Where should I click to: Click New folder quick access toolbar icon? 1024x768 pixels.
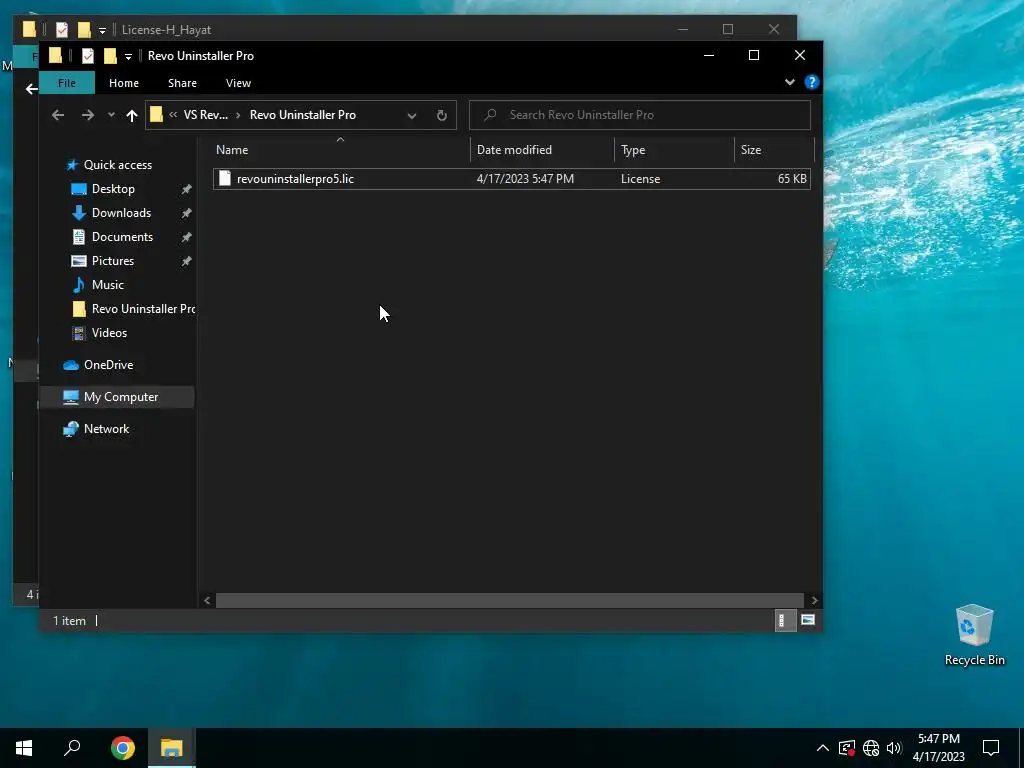point(110,56)
